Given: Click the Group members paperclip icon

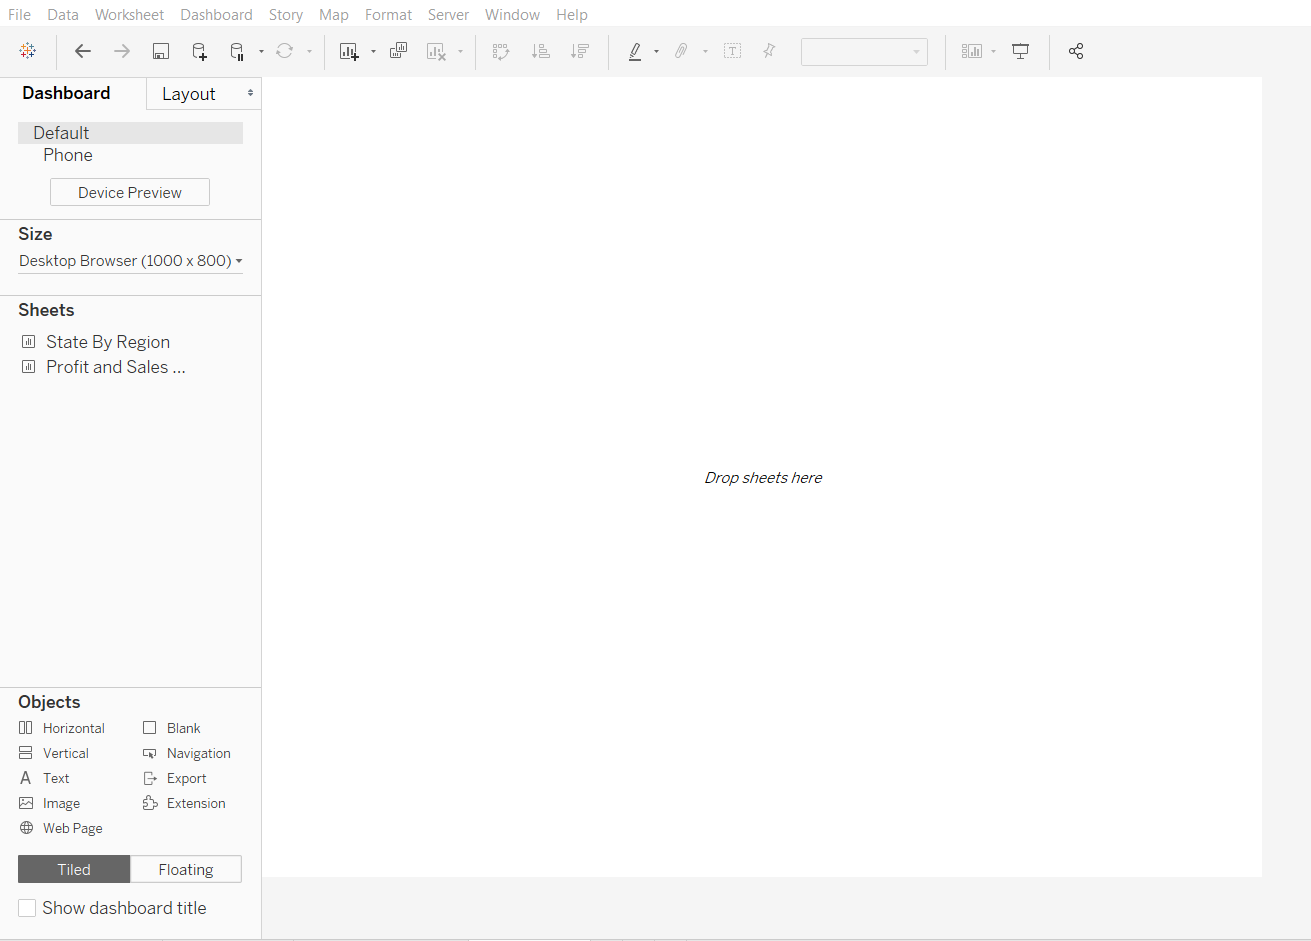Looking at the screenshot, I should (x=681, y=51).
